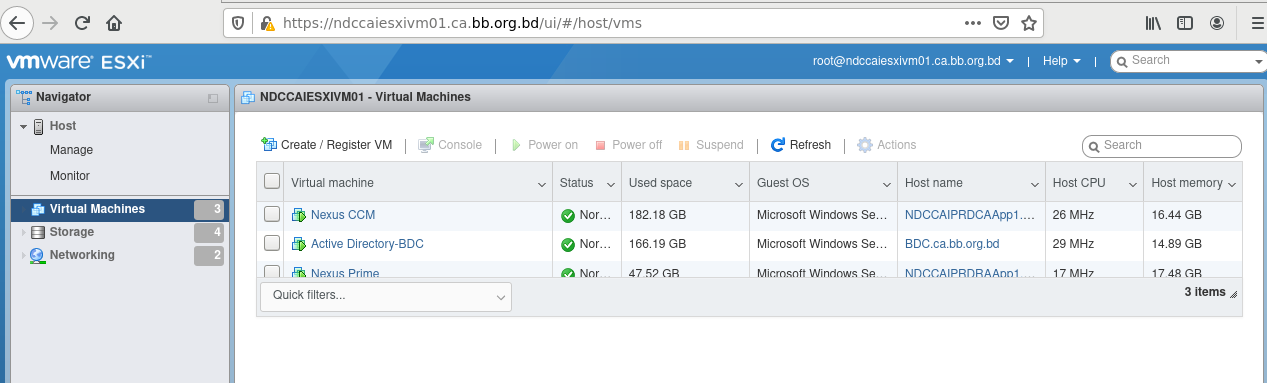Screen dimensions: 1267x383
Task: Click the Power off button
Action: [x=628, y=145]
